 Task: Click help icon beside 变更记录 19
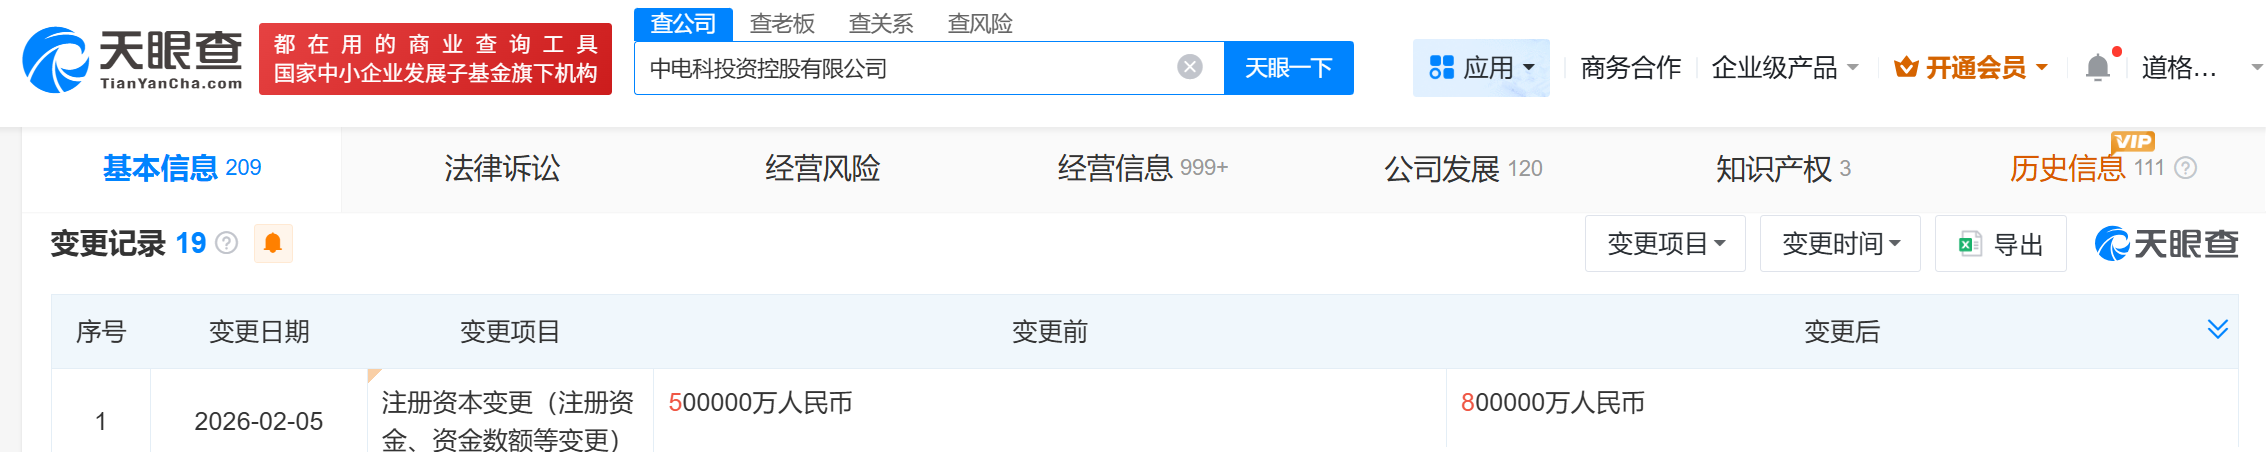pos(227,243)
